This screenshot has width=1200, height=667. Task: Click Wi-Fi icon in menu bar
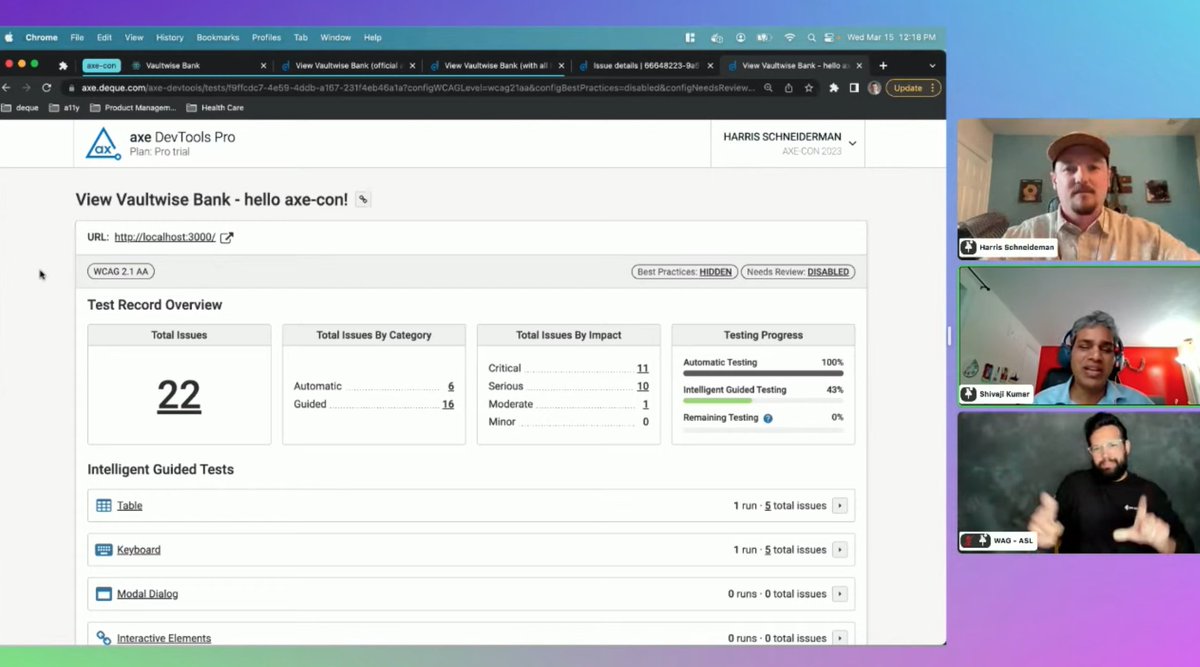click(790, 37)
